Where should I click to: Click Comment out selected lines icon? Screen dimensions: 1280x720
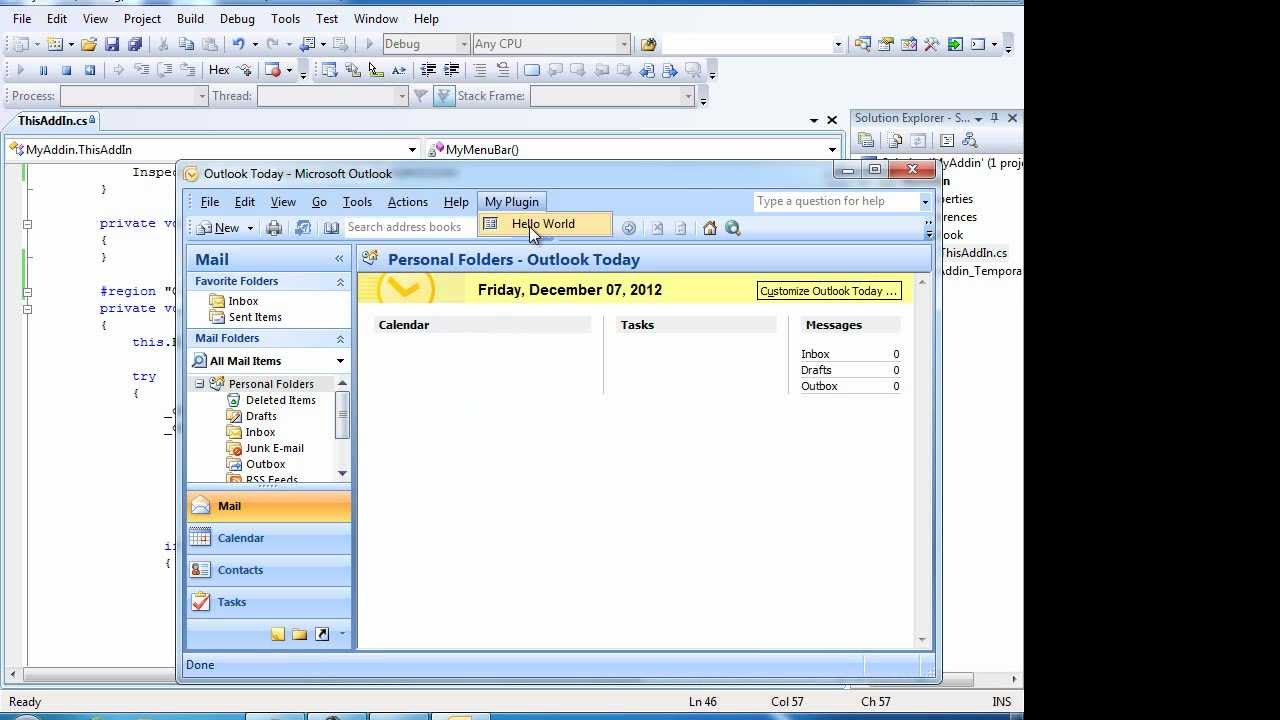480,70
